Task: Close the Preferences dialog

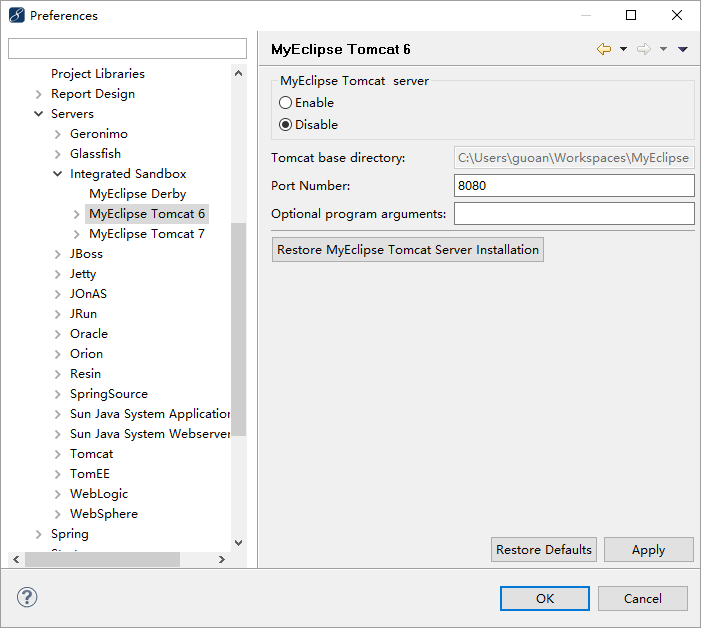Action: coord(676,15)
